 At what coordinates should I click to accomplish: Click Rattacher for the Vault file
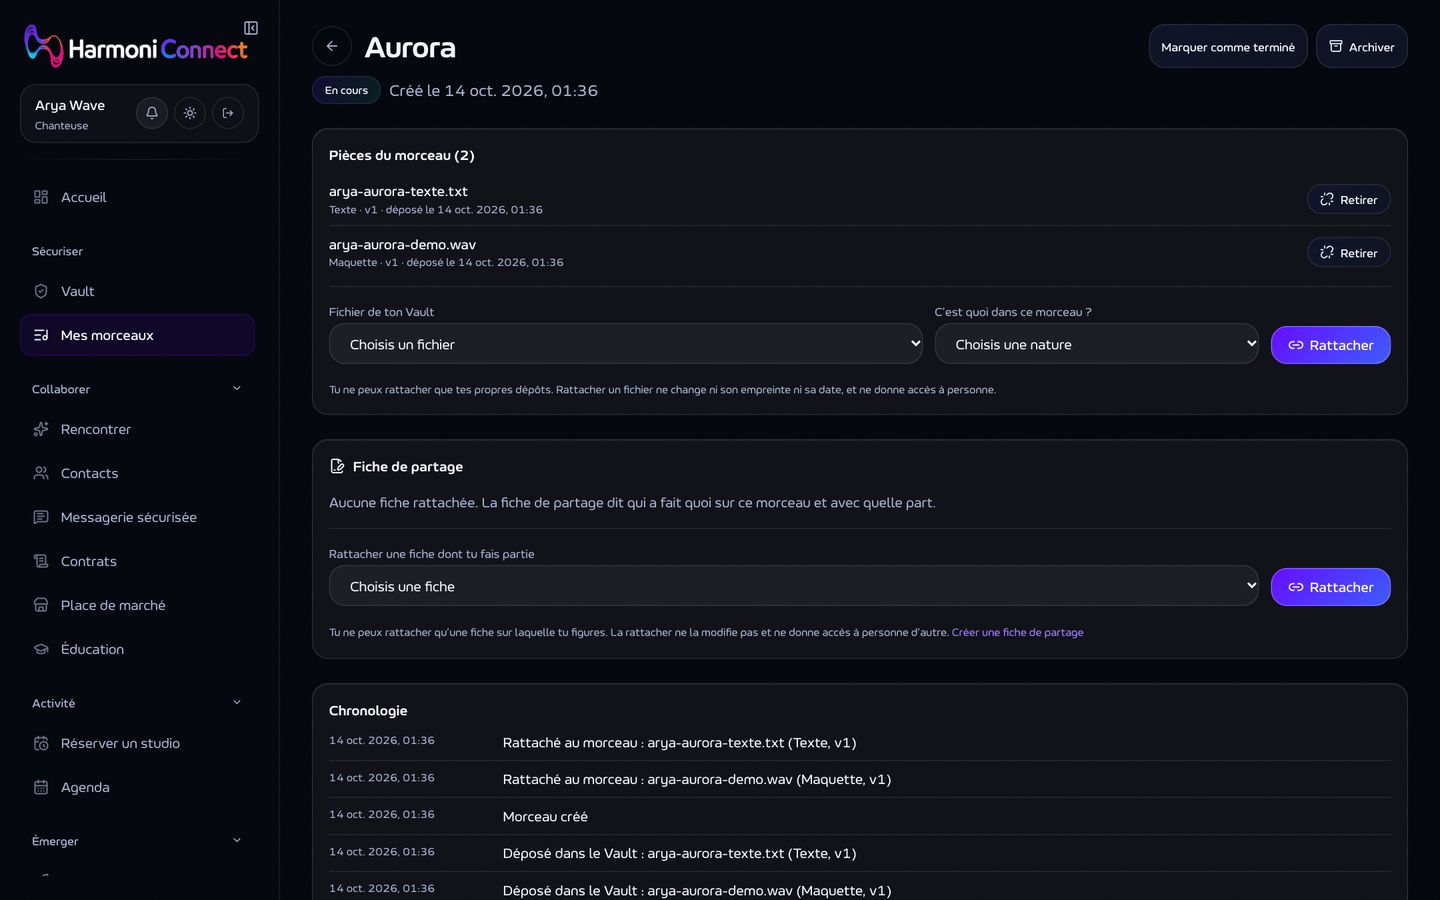(x=1330, y=345)
